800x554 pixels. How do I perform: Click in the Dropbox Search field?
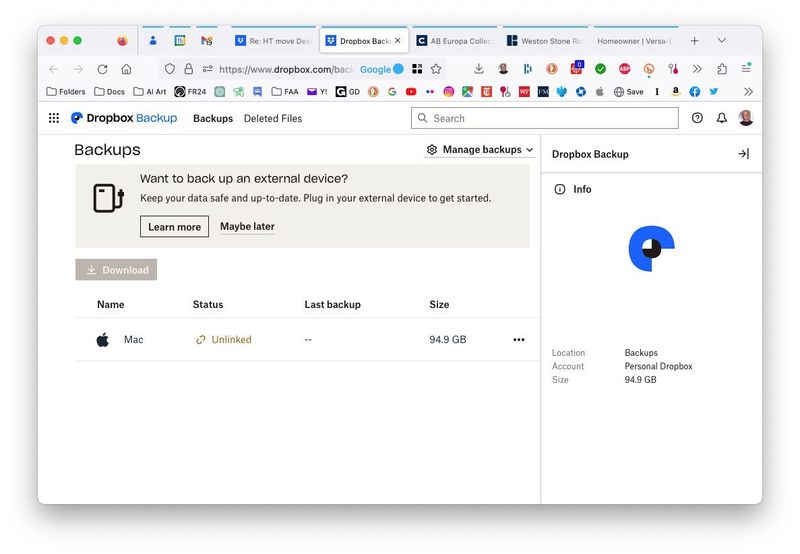point(550,118)
